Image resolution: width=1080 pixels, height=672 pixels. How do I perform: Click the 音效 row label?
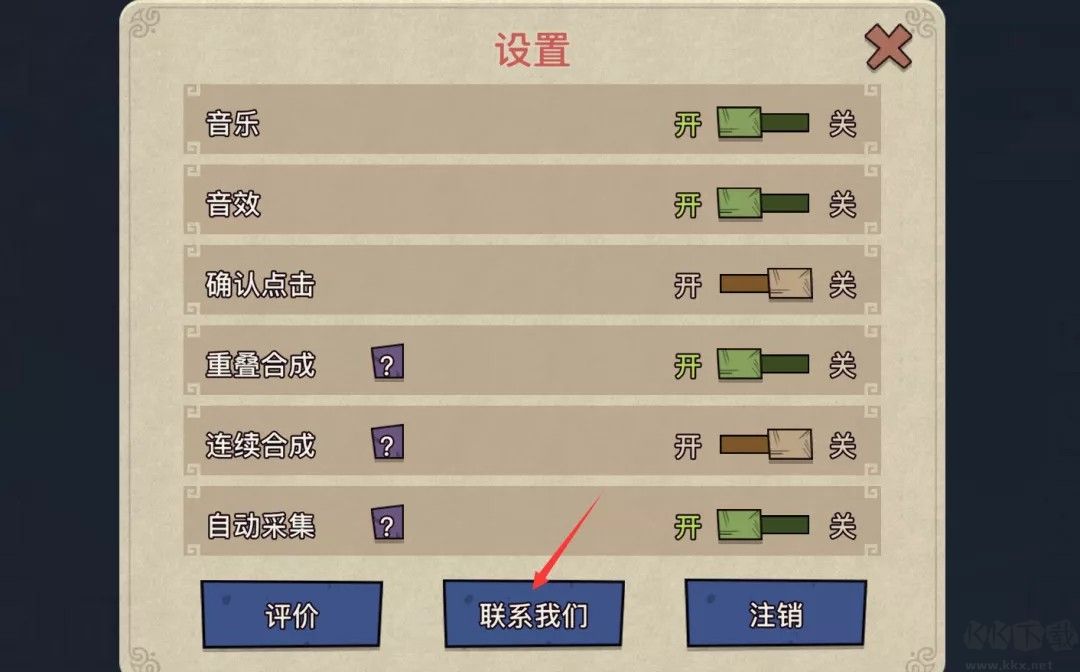click(x=233, y=204)
